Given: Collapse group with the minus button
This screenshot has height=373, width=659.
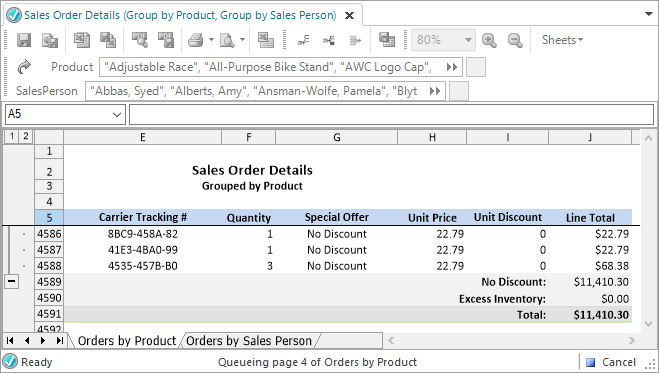Looking at the screenshot, I should click(x=11, y=281).
